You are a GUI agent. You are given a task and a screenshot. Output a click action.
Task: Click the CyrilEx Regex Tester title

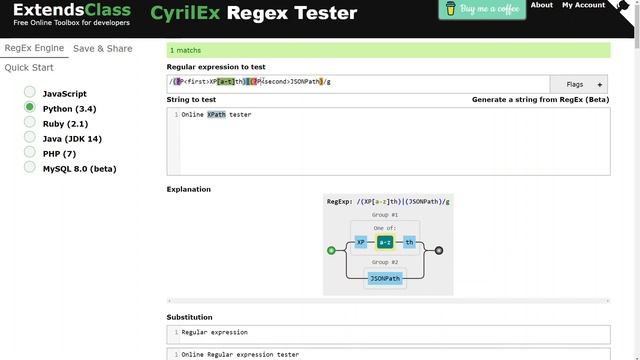coord(253,13)
